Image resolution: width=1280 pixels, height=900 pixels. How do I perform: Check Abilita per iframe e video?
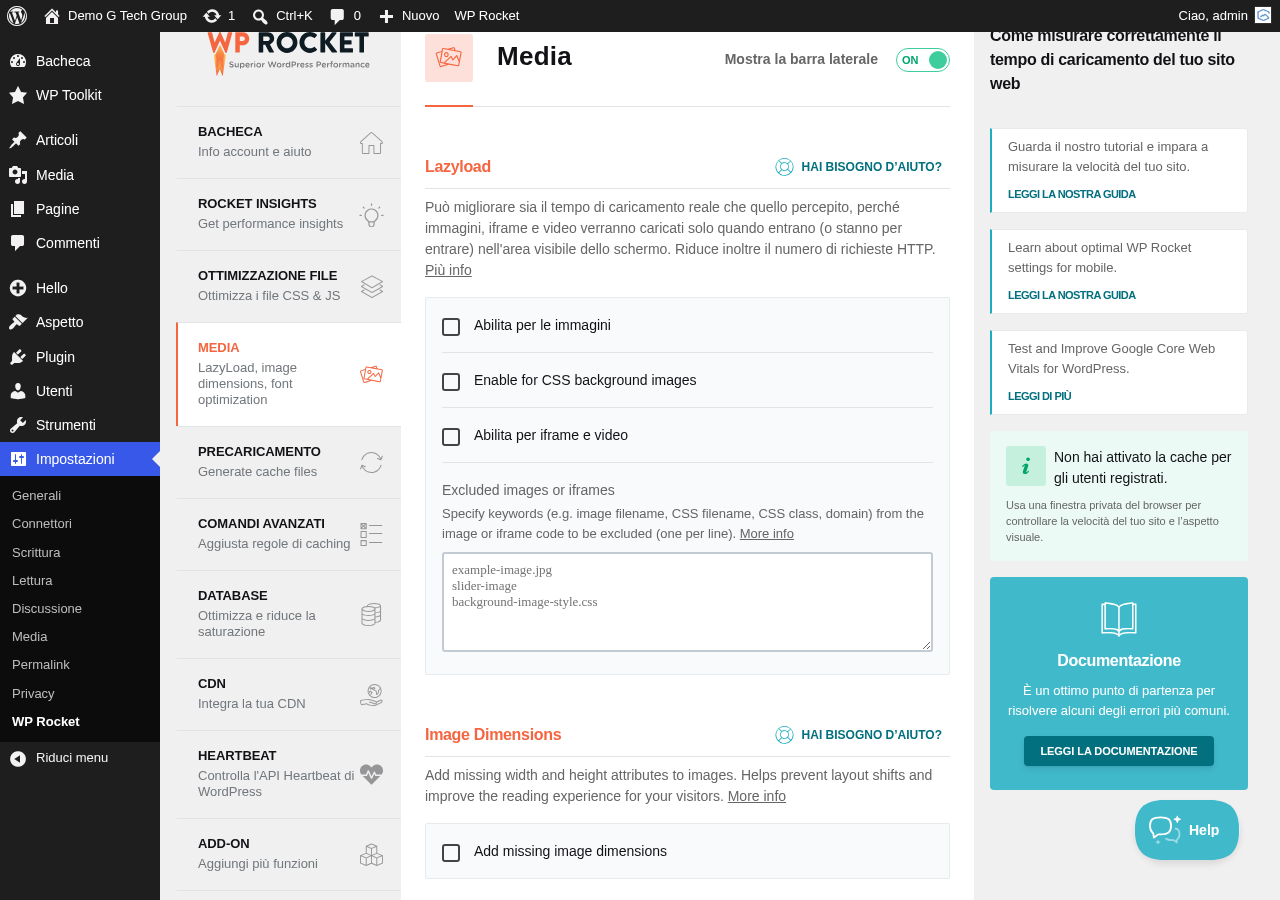pyautogui.click(x=451, y=437)
